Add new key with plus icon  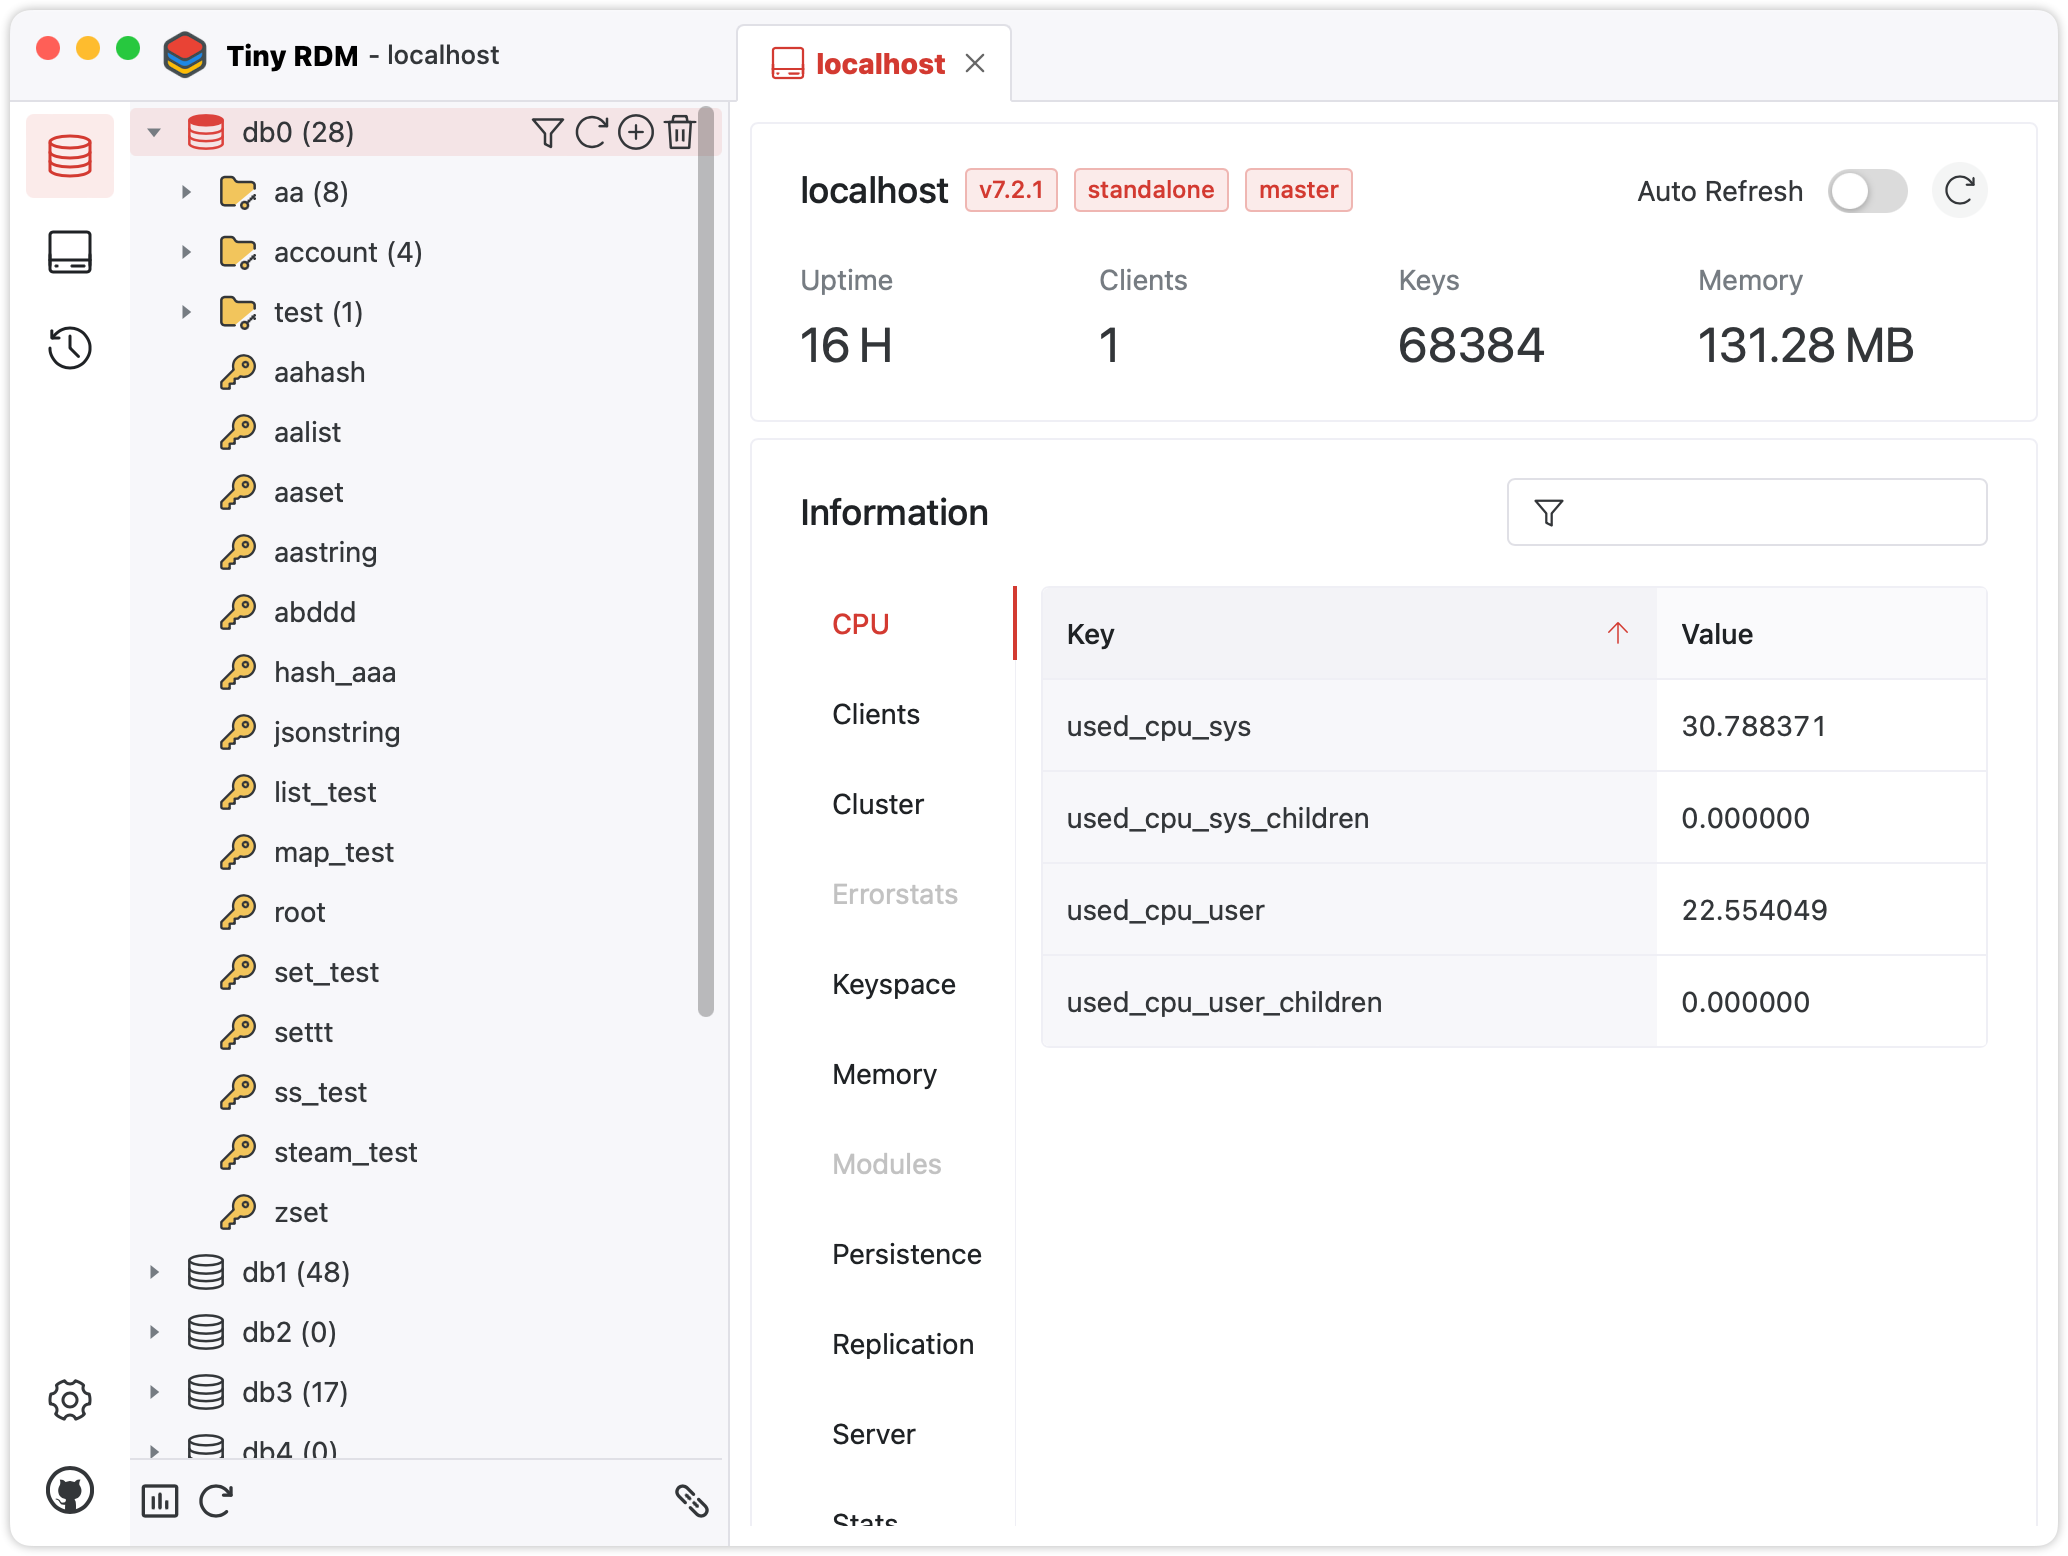pyautogui.click(x=636, y=132)
